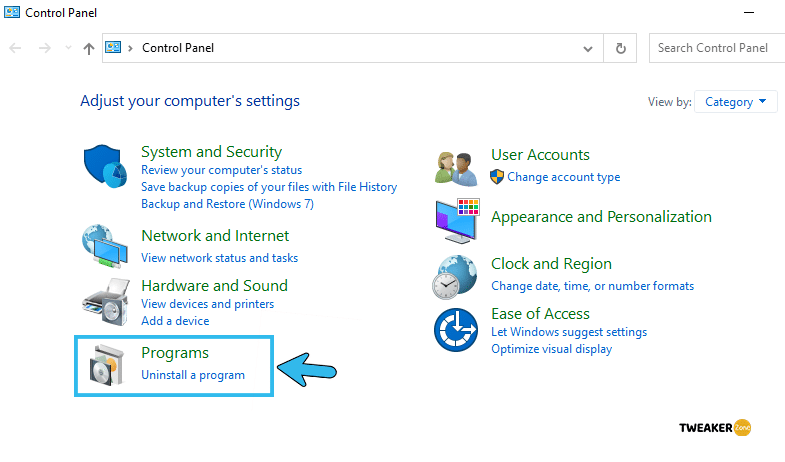Click the Add a device link
785x462 pixels.
(175, 321)
